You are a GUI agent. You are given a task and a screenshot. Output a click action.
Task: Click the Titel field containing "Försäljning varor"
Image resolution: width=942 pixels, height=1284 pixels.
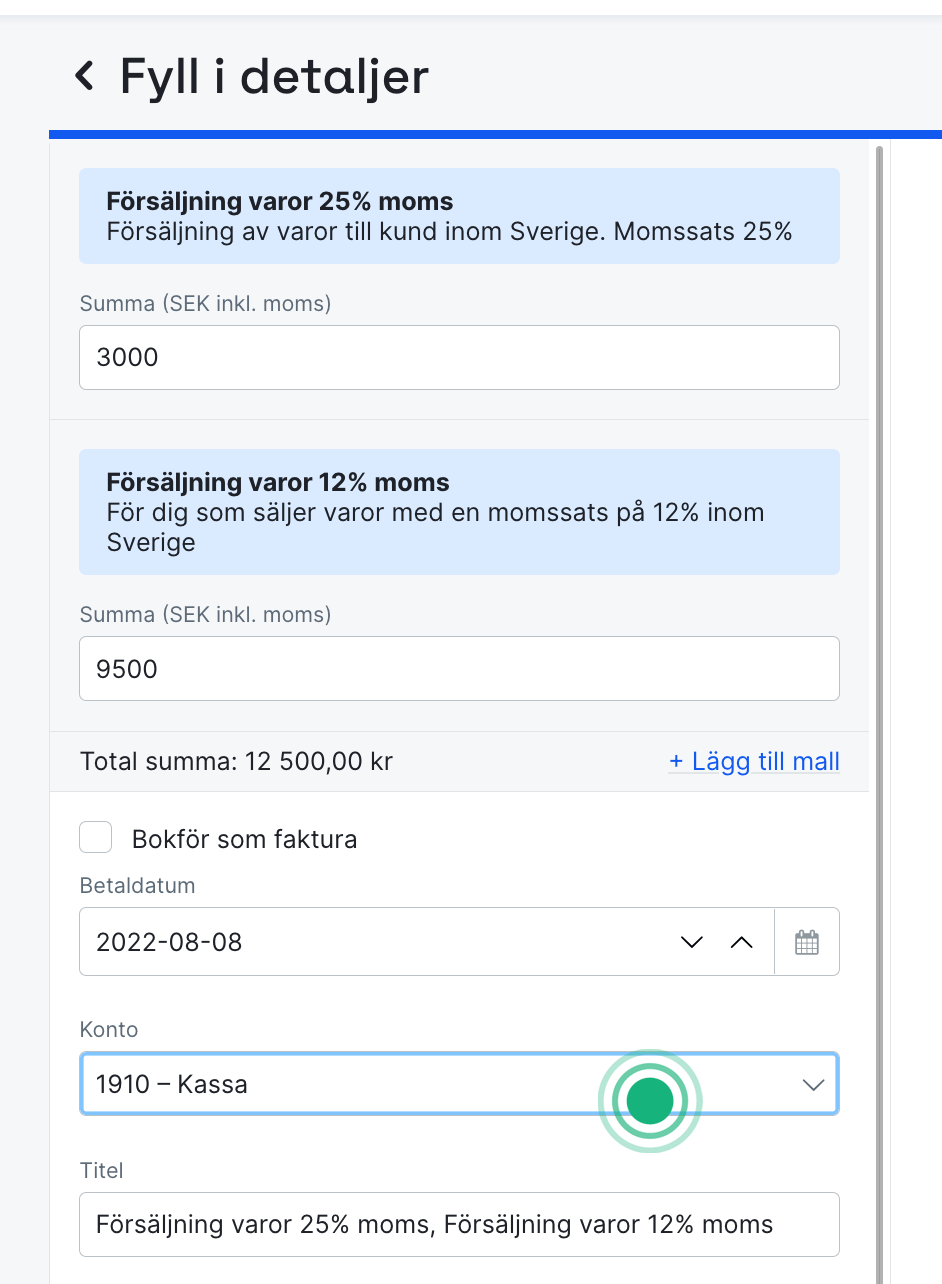459,1224
